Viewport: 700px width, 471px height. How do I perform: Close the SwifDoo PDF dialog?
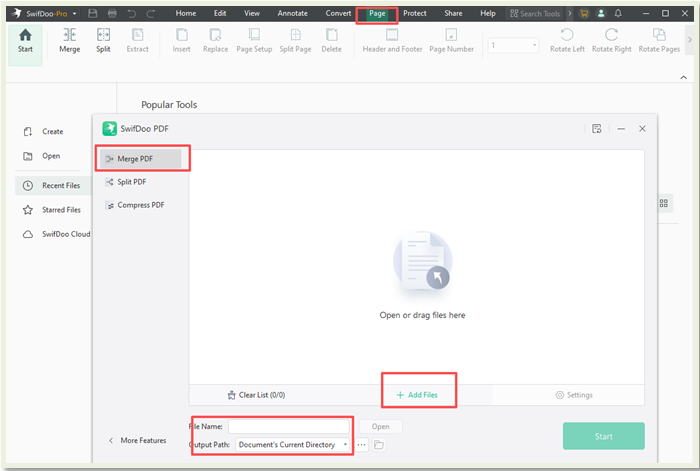(642, 129)
